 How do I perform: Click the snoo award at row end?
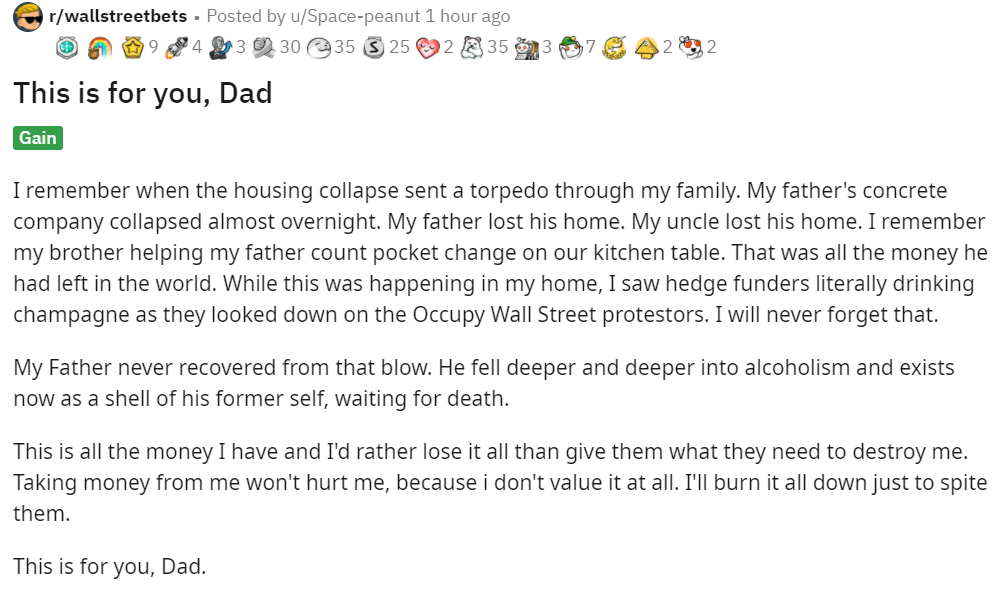(690, 46)
